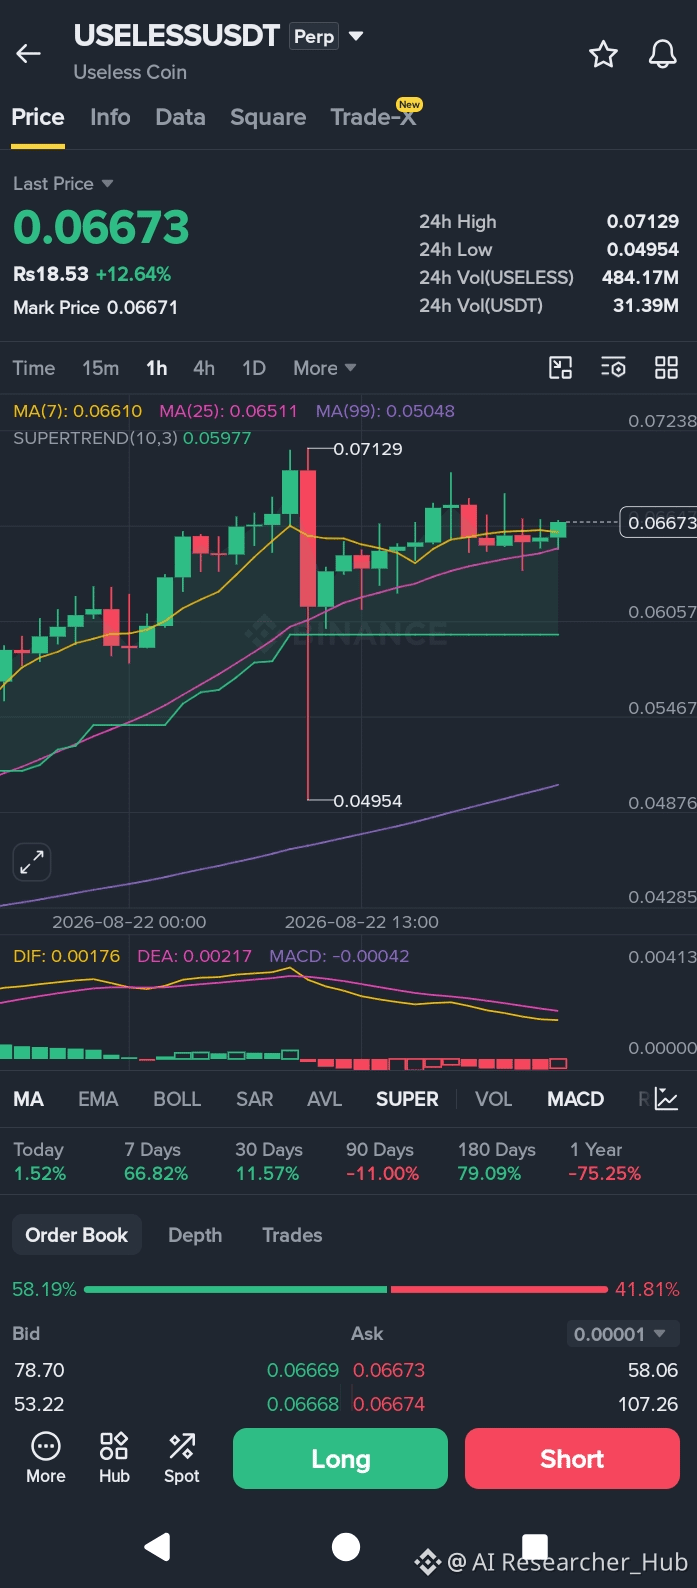Add USELESSUSDT to favorites with star

[603, 54]
